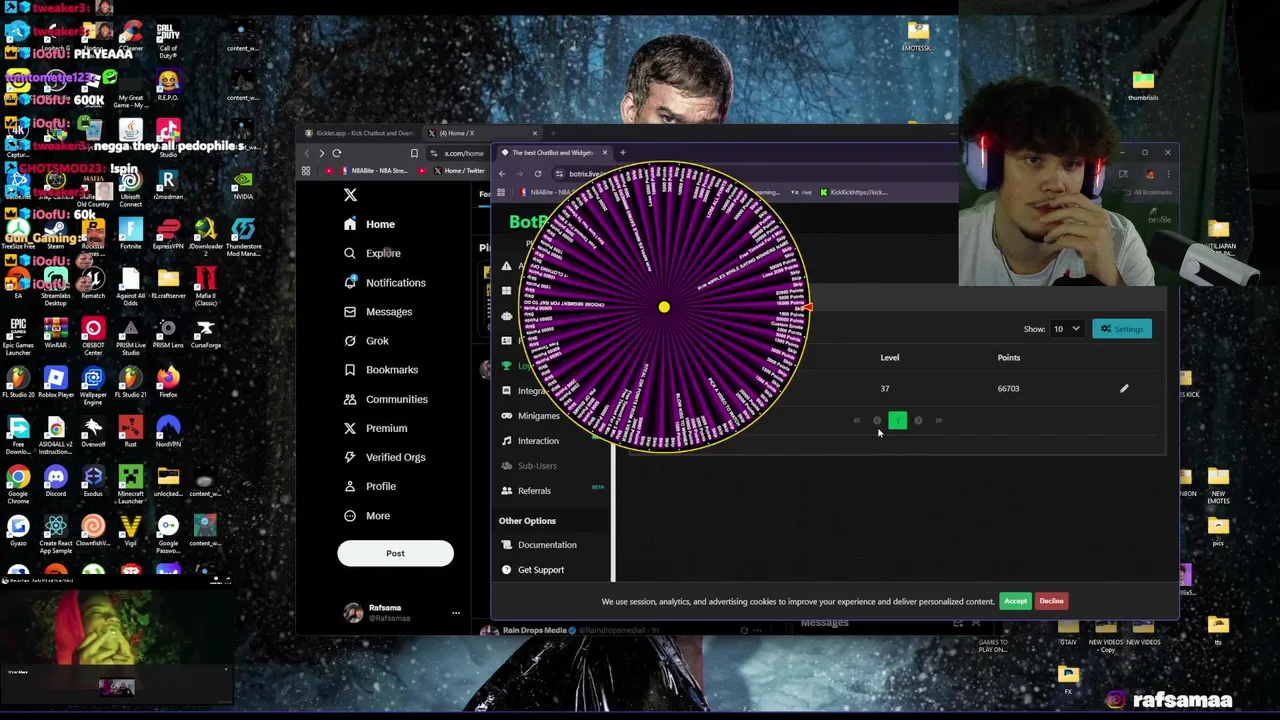The width and height of the screenshot is (1280, 720).
Task: Open new tab in BotRix browser window
Action: point(623,153)
